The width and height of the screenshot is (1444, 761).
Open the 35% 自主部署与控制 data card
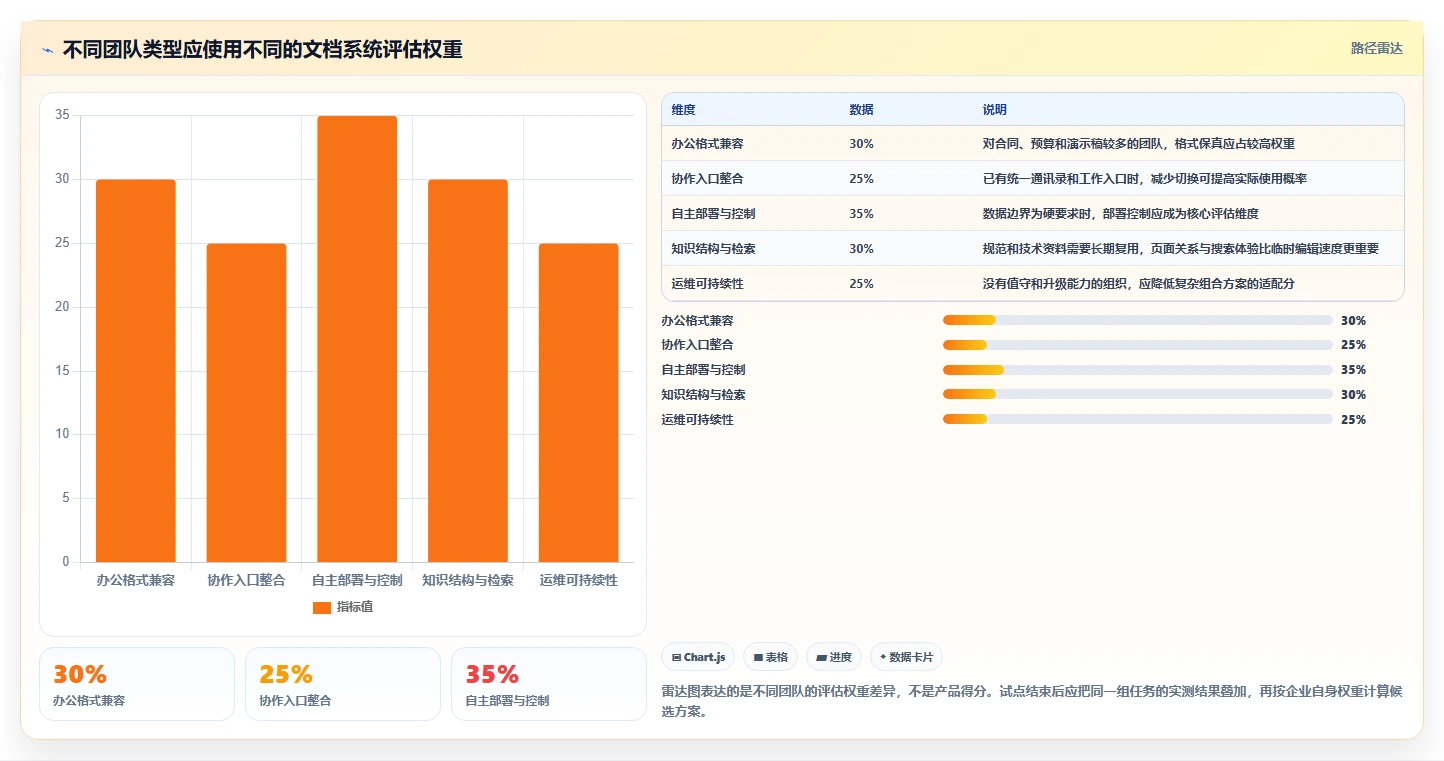click(x=549, y=684)
